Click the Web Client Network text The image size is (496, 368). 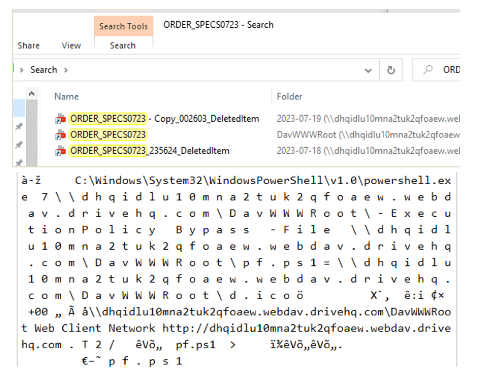click(x=95, y=328)
